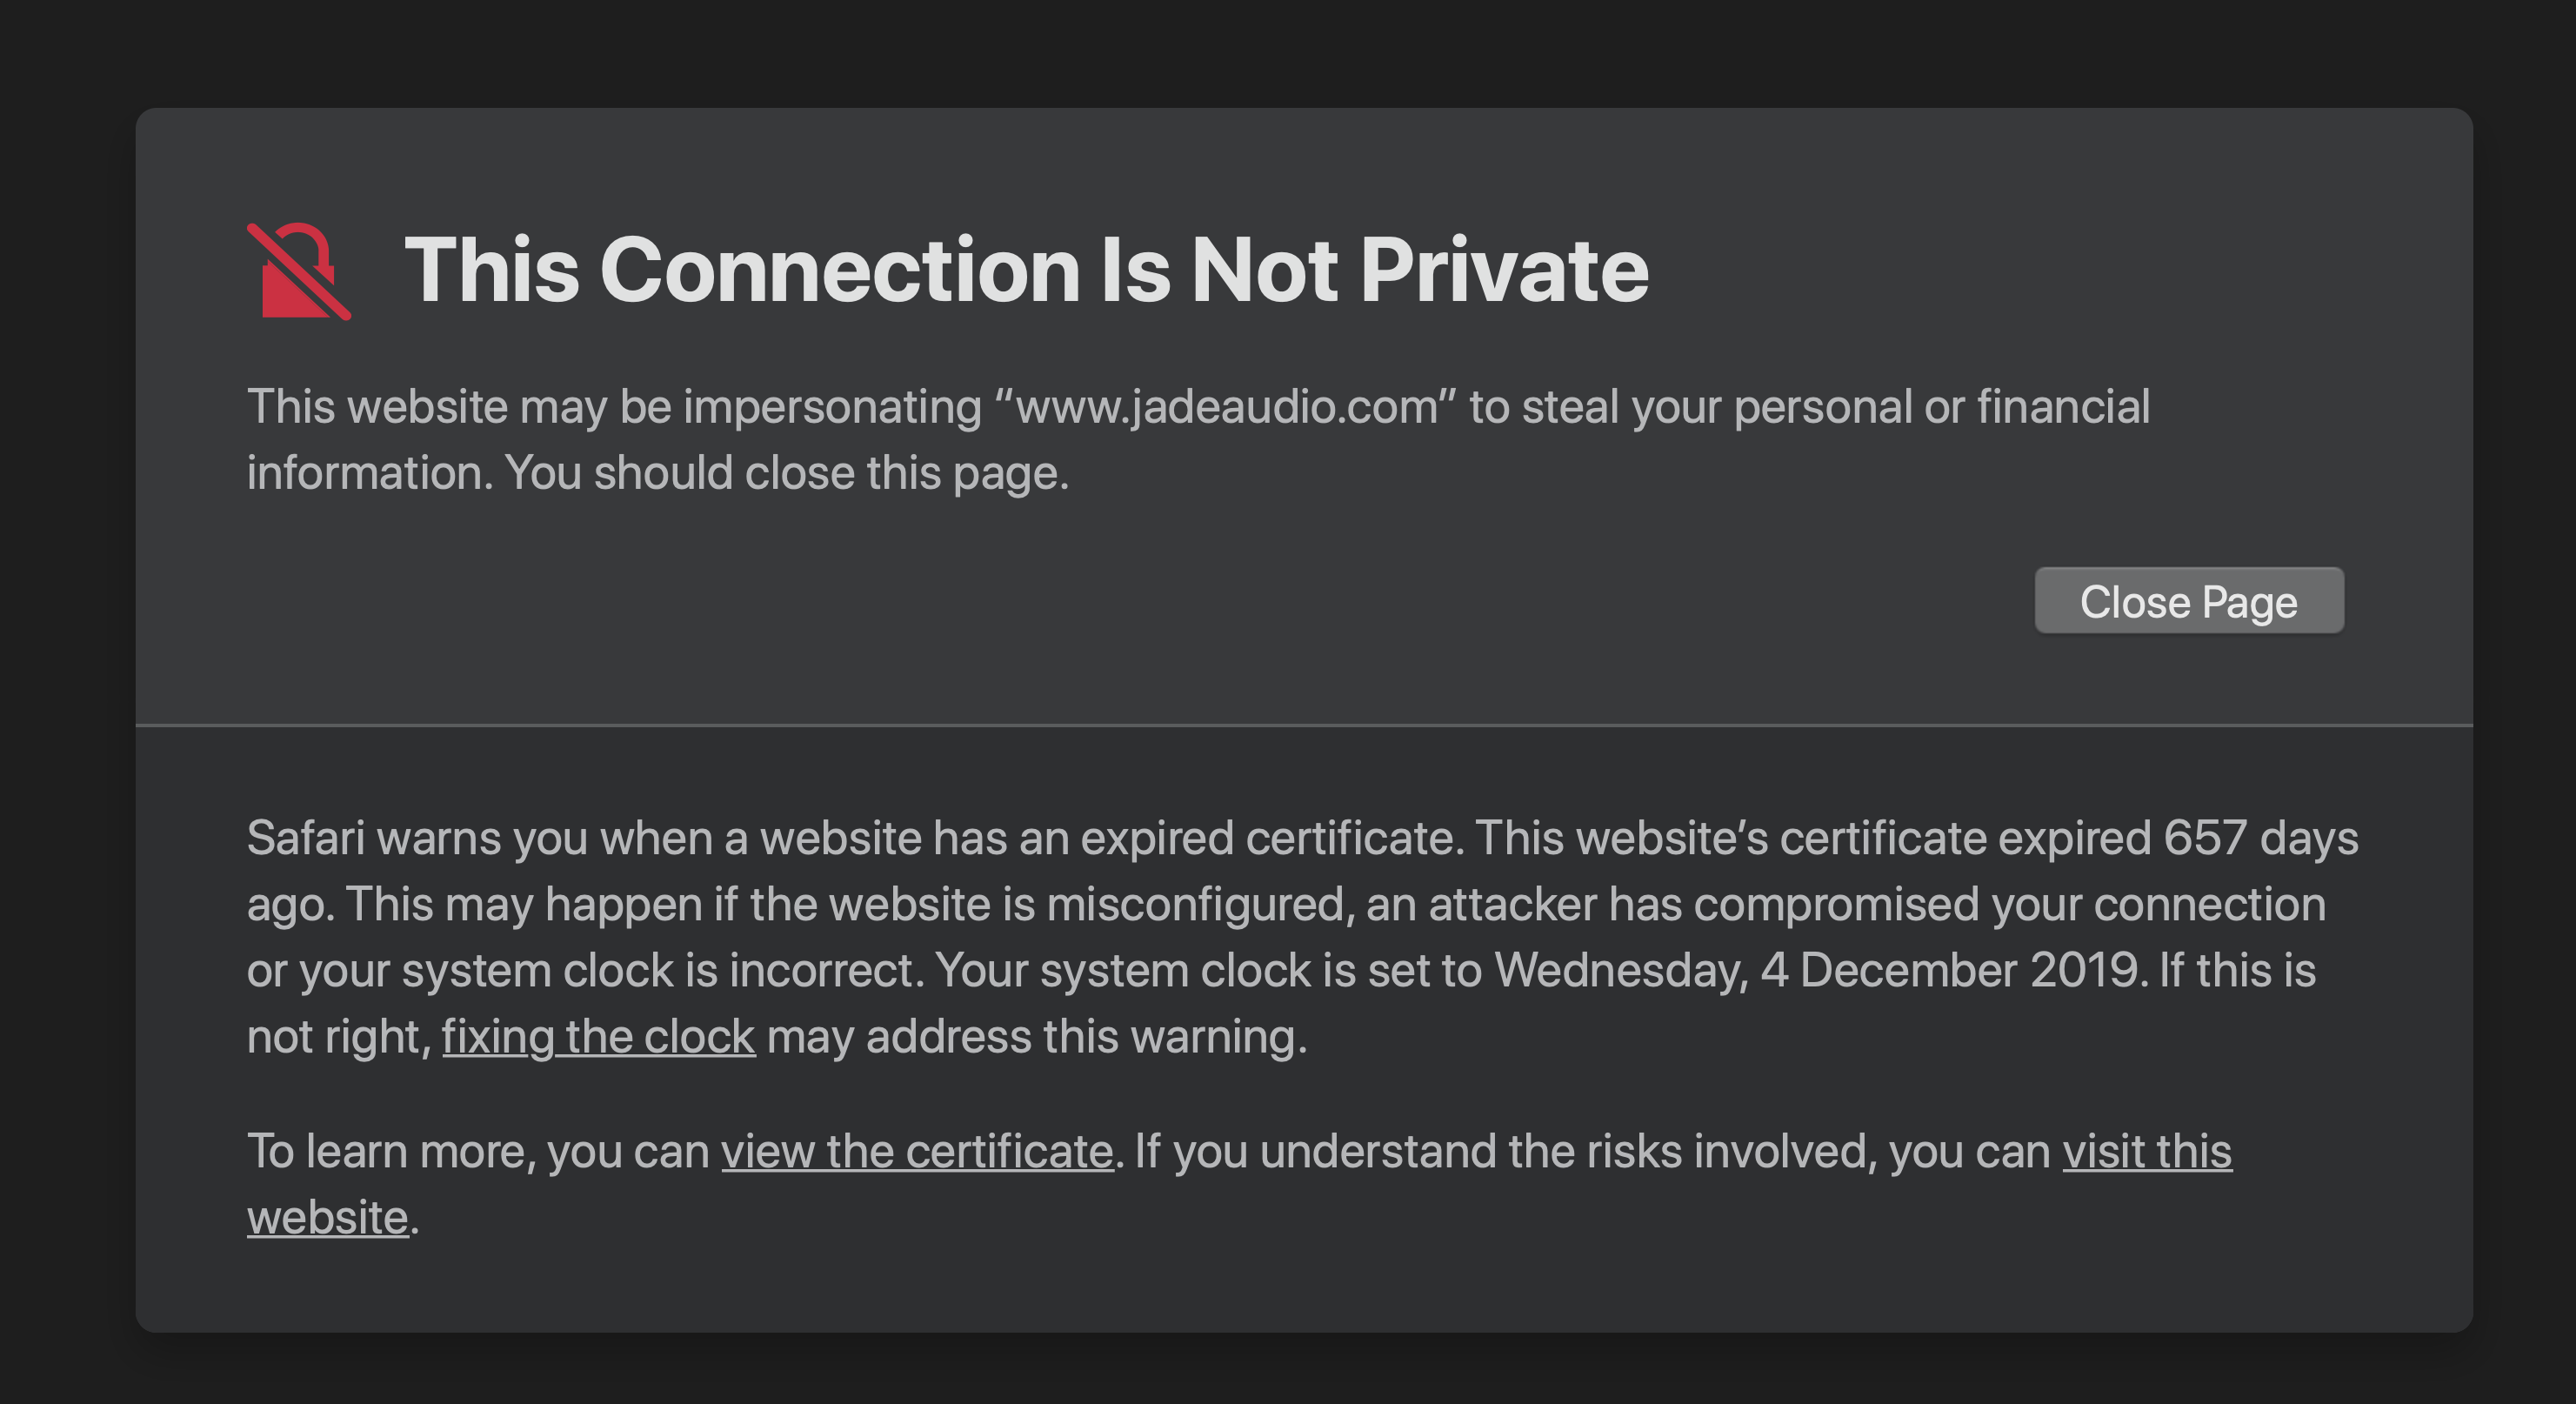Click the 'You should close this page.' sentence

click(x=787, y=473)
